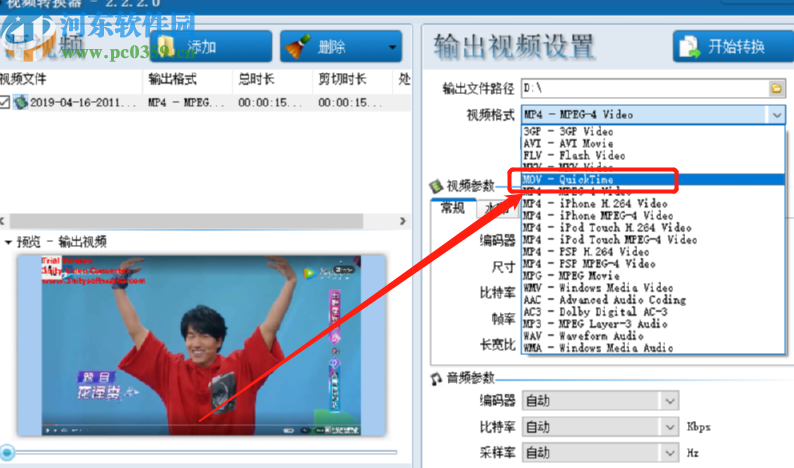794x468 pixels.
Task: Collapse the 预览 - 输出视频 panel
Action: tap(8, 242)
